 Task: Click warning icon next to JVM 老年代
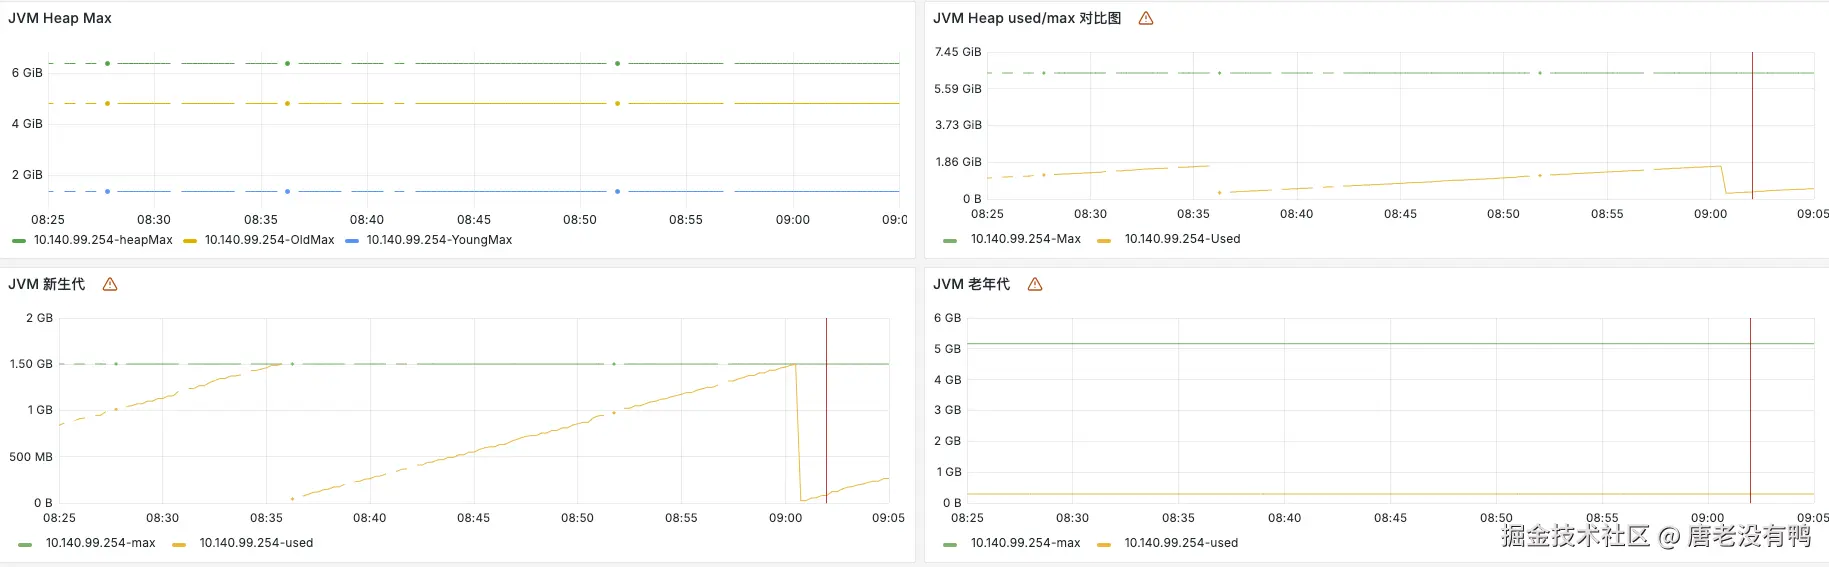tap(1035, 284)
